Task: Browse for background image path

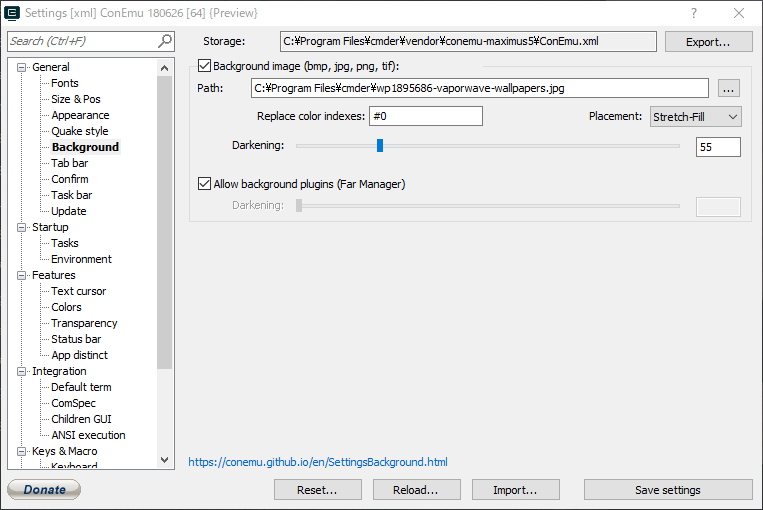Action: point(728,89)
